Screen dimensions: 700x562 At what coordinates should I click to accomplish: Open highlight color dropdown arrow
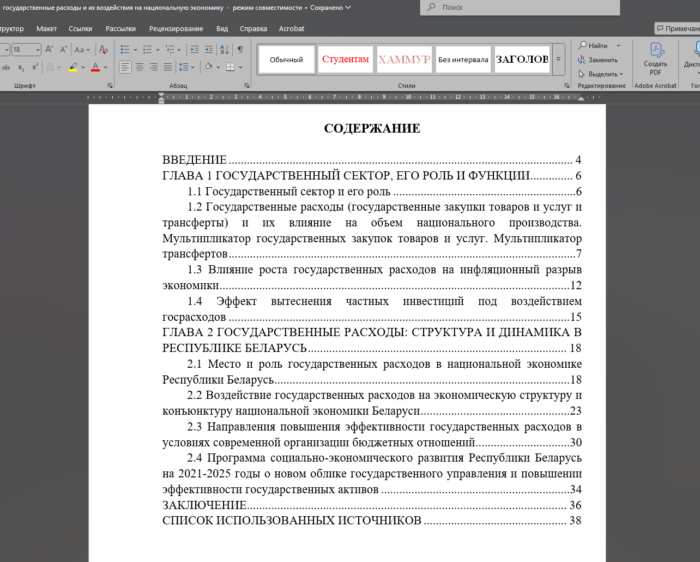pos(83,67)
